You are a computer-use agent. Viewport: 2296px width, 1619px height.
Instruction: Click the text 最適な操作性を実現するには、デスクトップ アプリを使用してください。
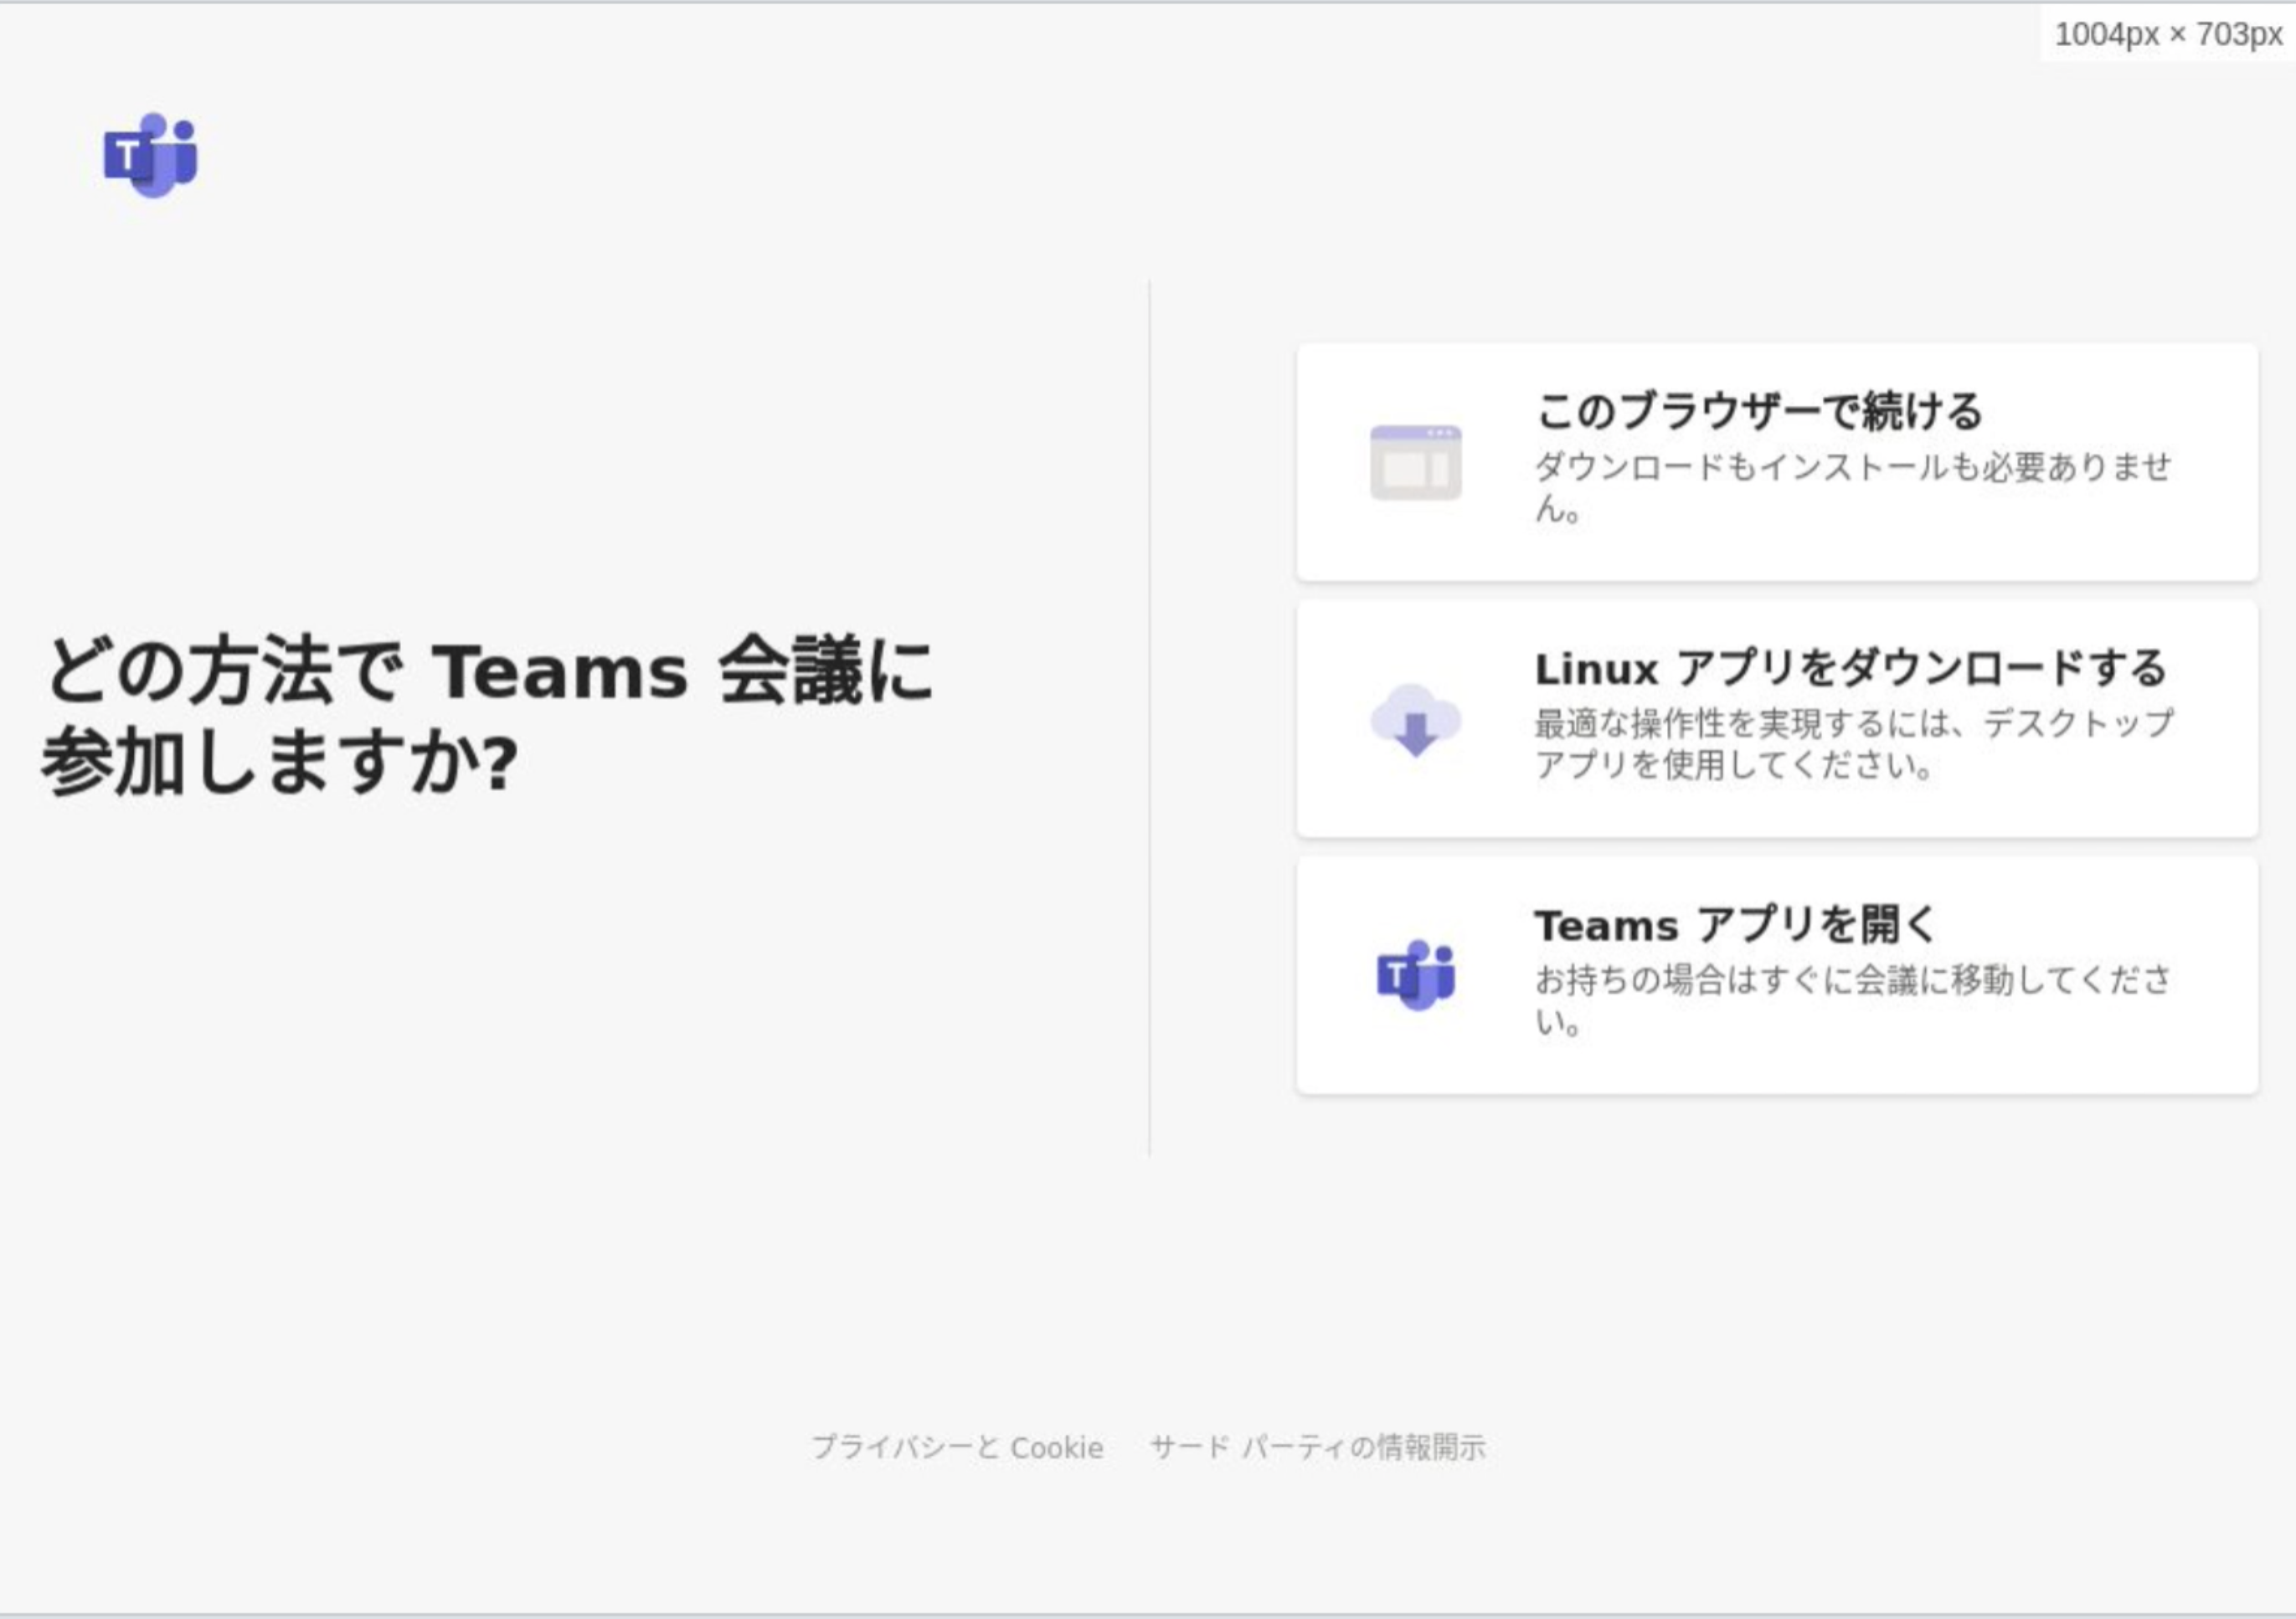tap(1853, 744)
